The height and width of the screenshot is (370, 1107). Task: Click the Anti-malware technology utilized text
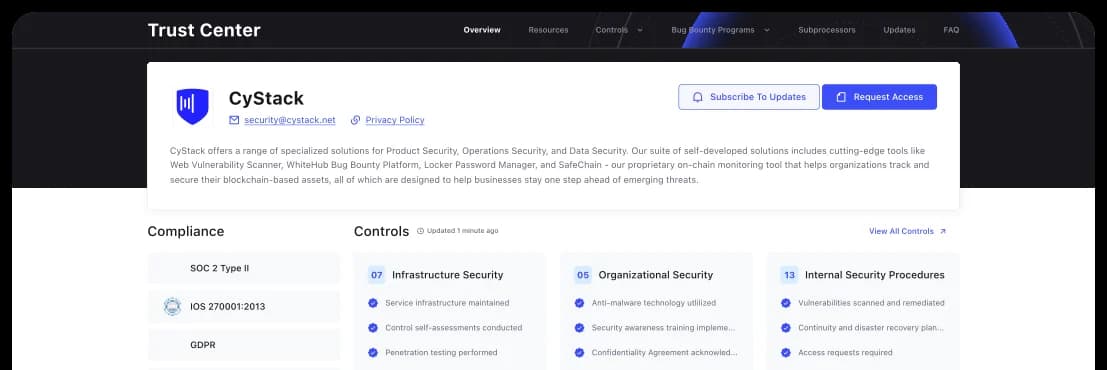654,303
